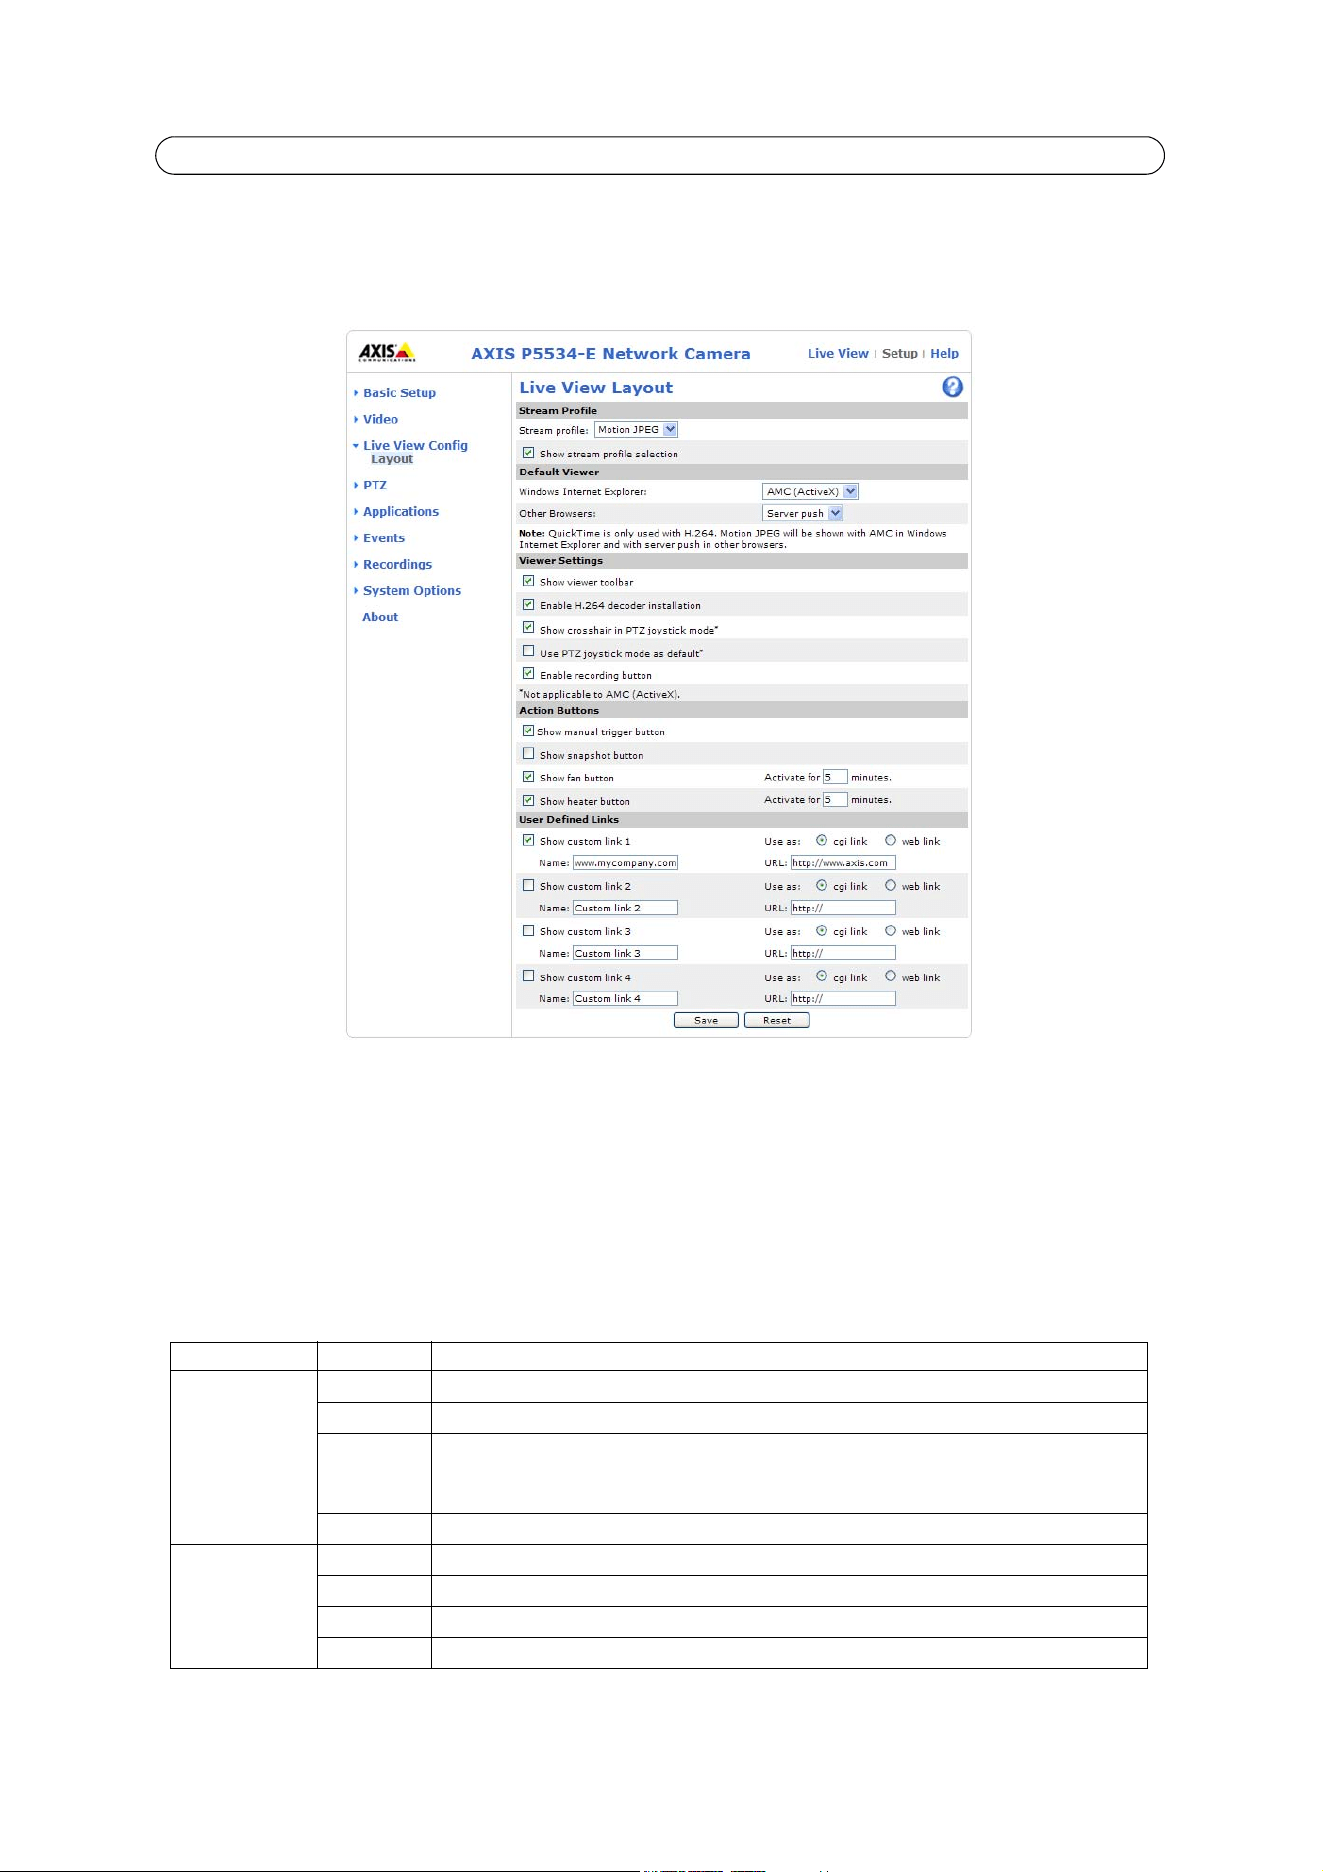Go to Live View
This screenshot has width=1323, height=1872.
tap(838, 354)
